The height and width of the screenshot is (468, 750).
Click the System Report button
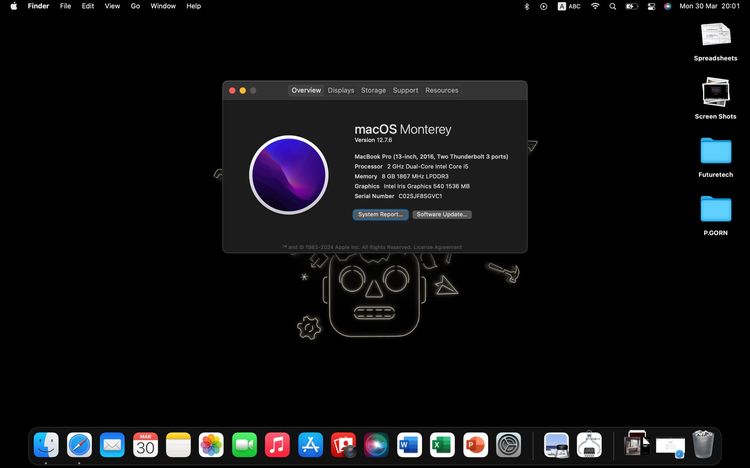point(381,214)
